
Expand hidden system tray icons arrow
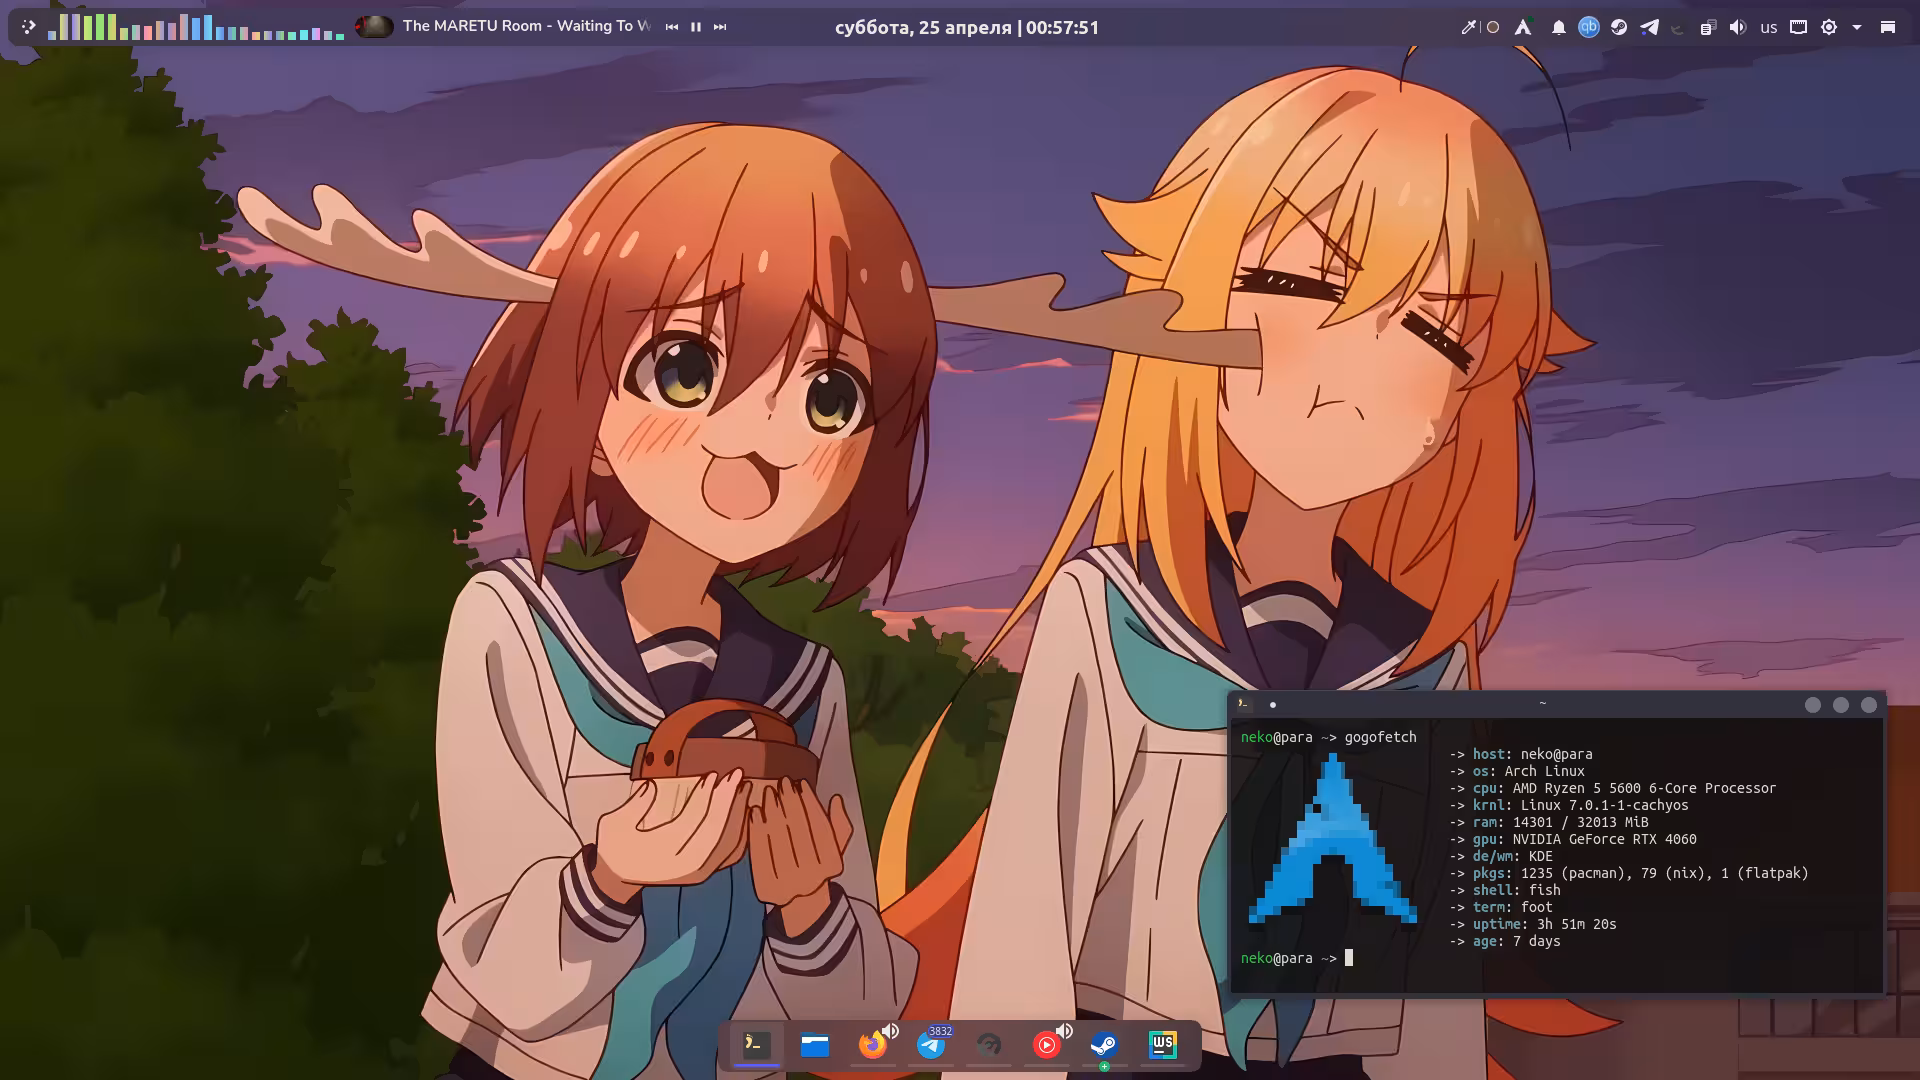1857,27
